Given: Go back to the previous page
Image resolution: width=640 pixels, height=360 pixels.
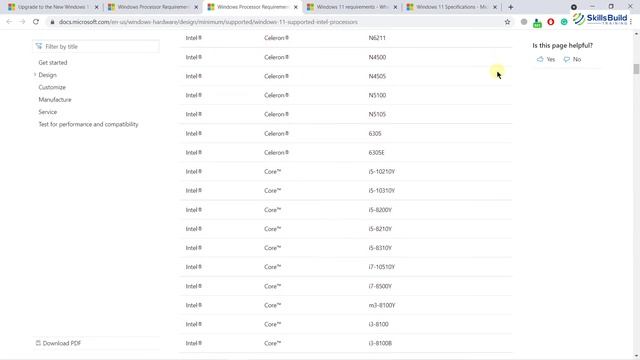Looking at the screenshot, I should click(9, 22).
